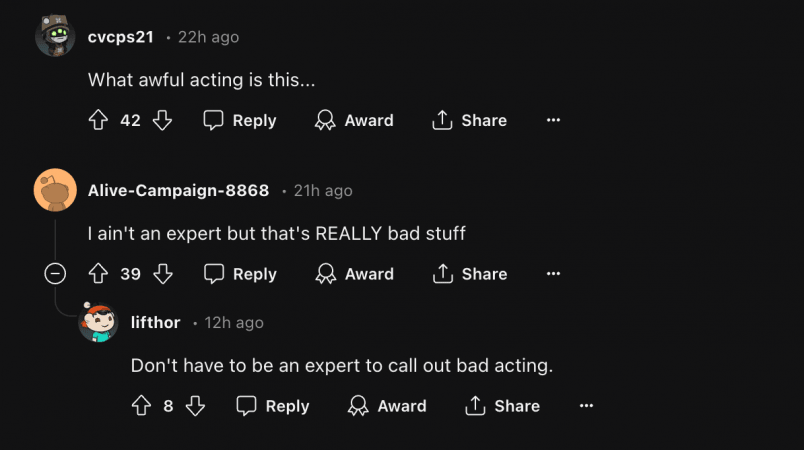Image resolution: width=804 pixels, height=450 pixels.
Task: Award lifthor's comment
Action: [387, 406]
